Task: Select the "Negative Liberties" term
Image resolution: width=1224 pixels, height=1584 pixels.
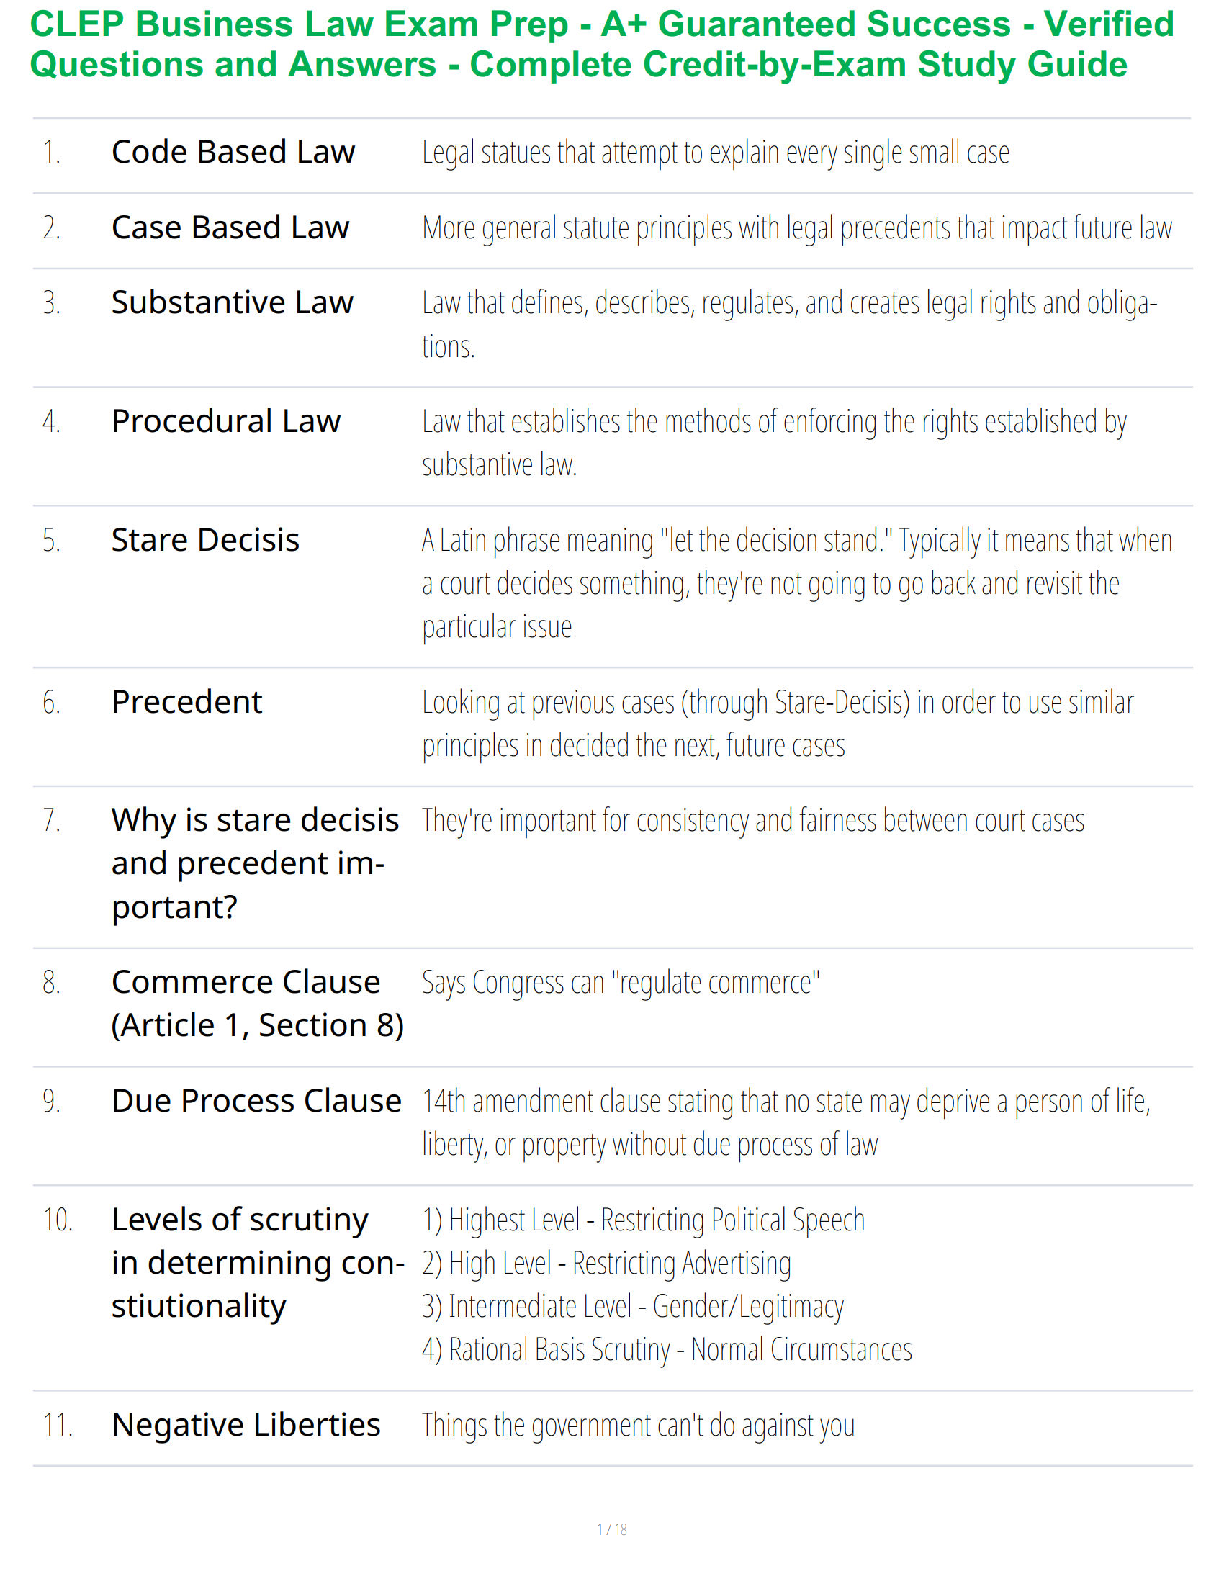Action: click(246, 1425)
